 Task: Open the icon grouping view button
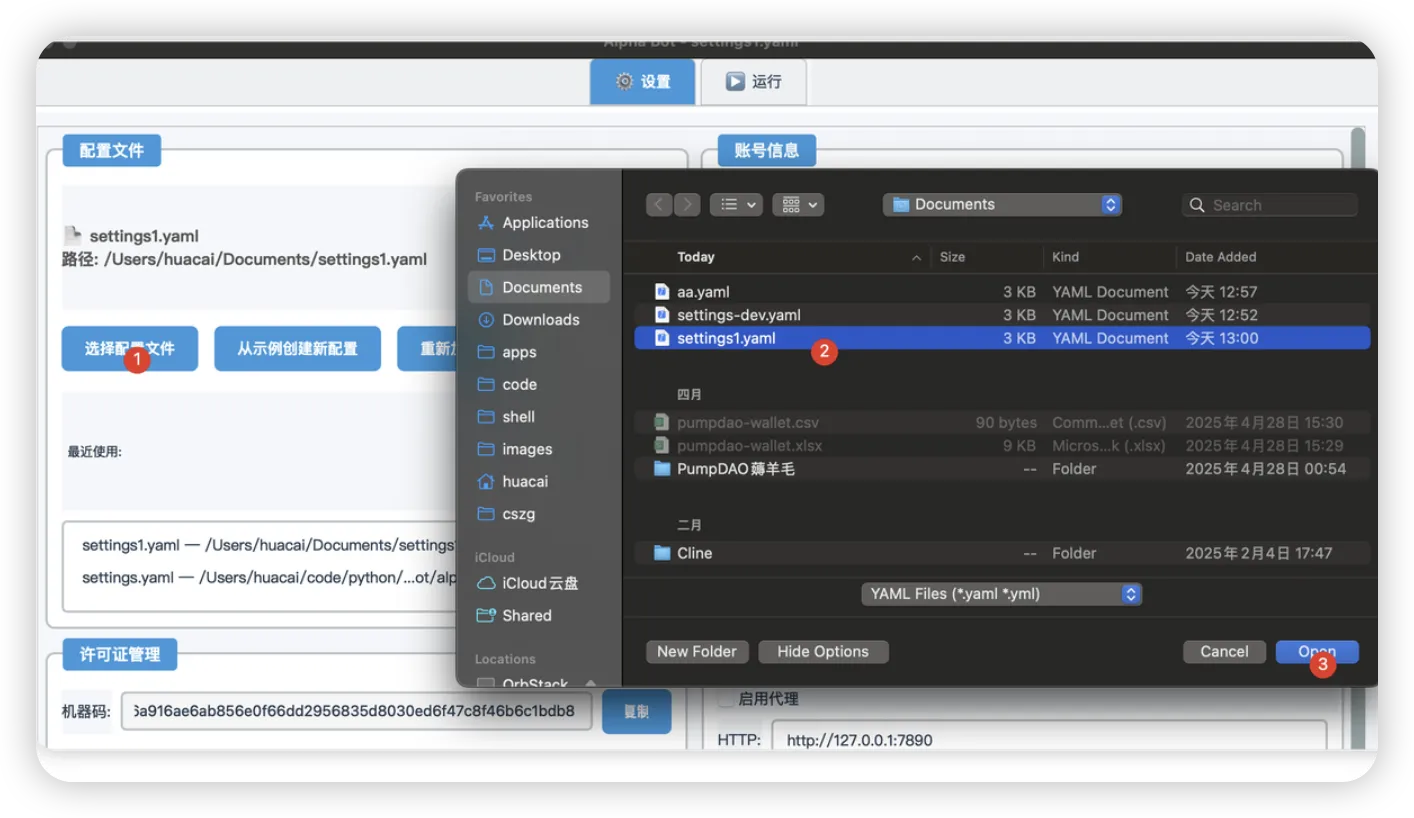point(797,205)
